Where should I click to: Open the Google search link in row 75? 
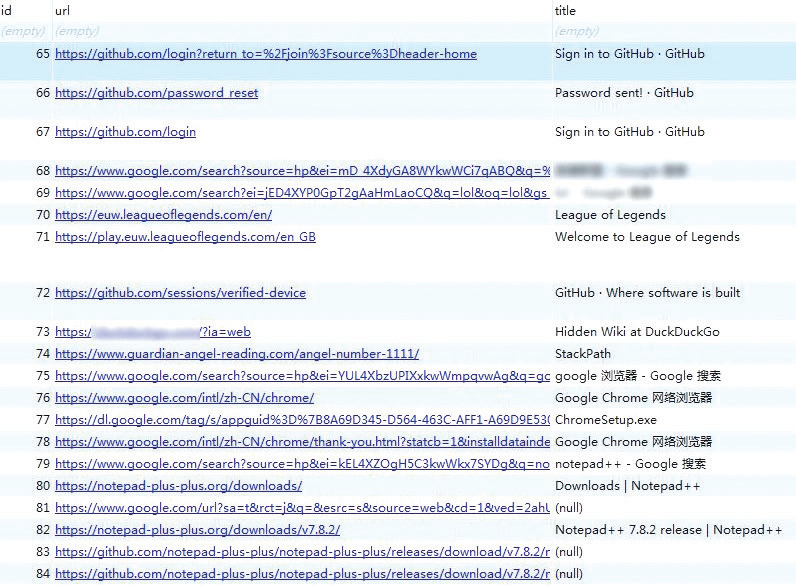point(303,376)
